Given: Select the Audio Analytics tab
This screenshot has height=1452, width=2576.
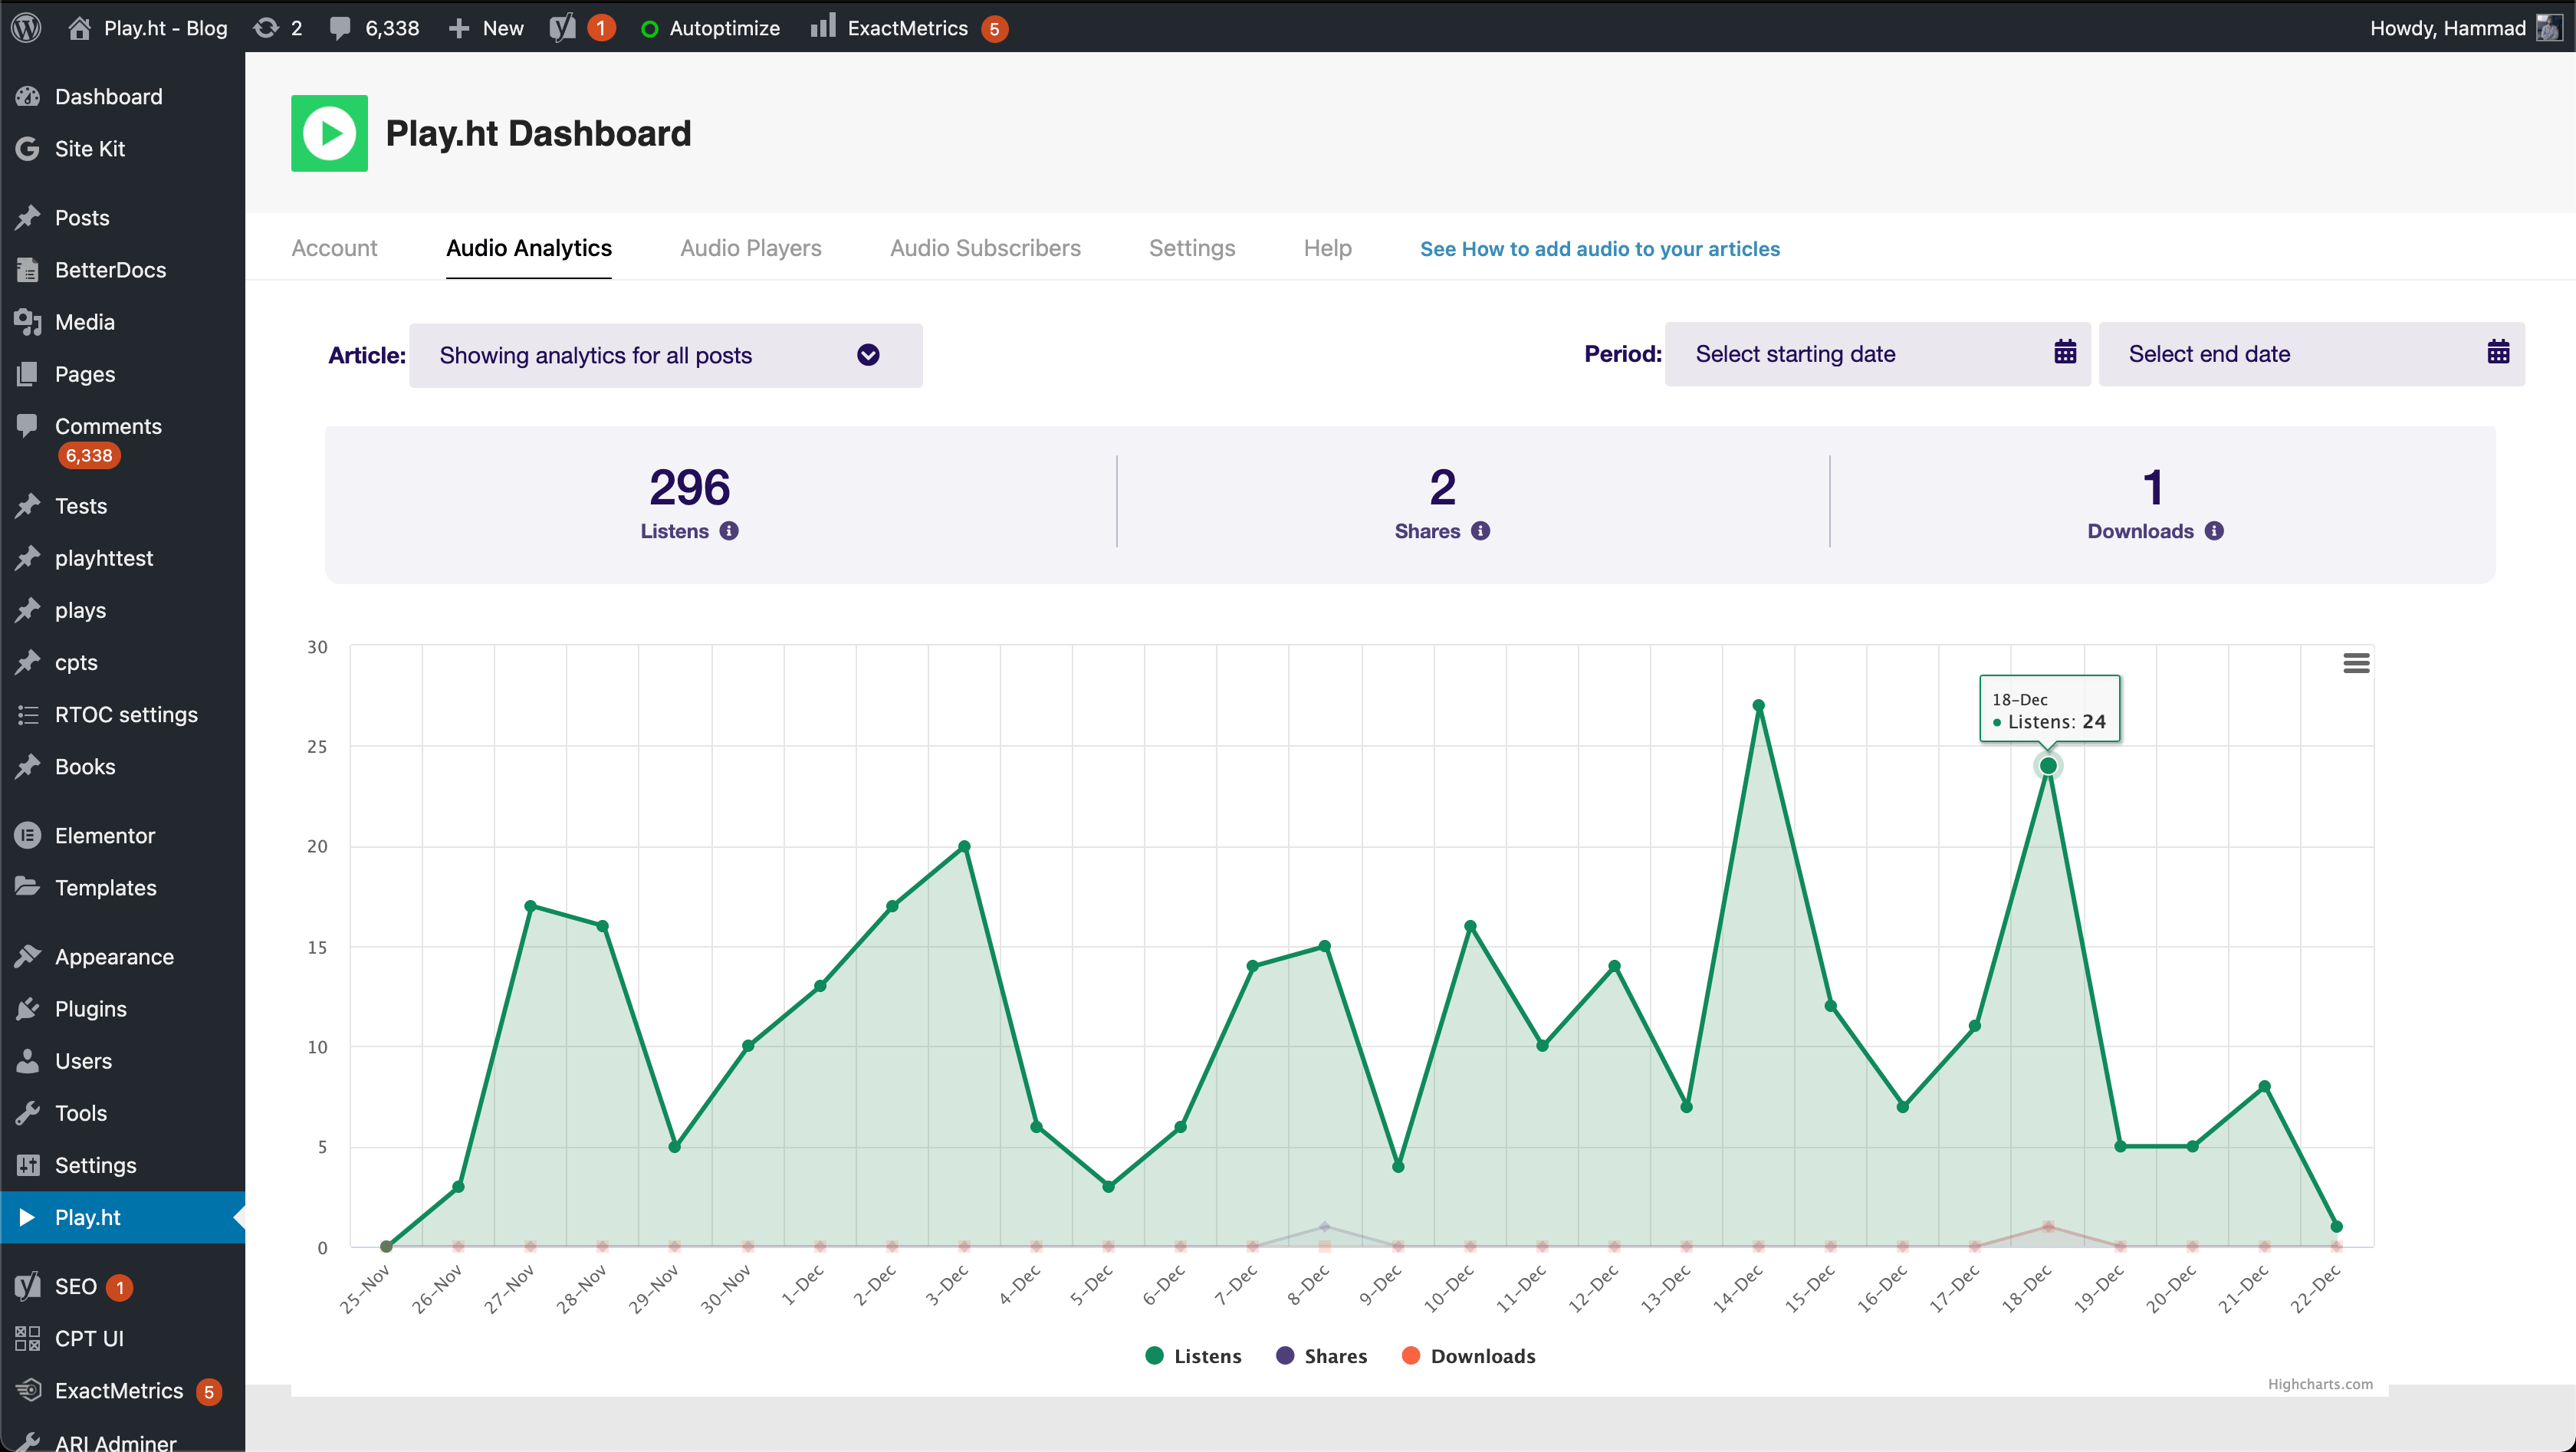Looking at the screenshot, I should (x=528, y=248).
